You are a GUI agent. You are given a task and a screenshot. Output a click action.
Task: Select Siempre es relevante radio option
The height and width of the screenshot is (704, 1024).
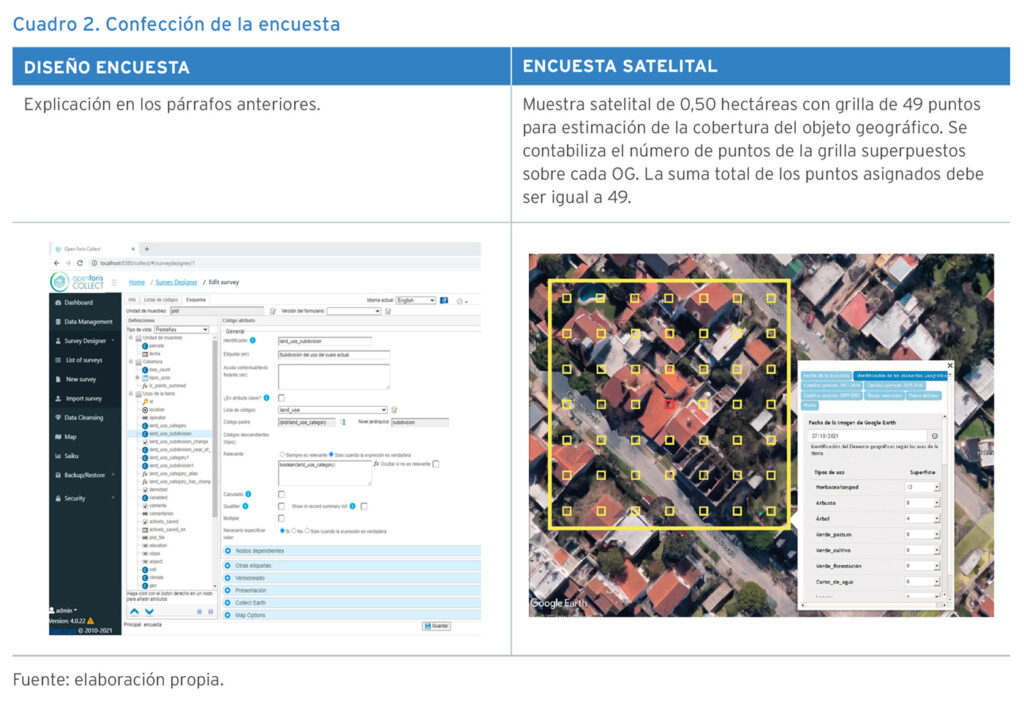[x=282, y=455]
